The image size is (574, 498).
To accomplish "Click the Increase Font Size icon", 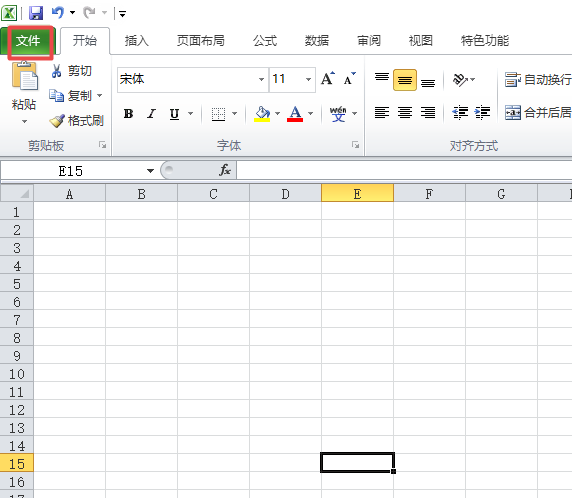I will [x=328, y=78].
